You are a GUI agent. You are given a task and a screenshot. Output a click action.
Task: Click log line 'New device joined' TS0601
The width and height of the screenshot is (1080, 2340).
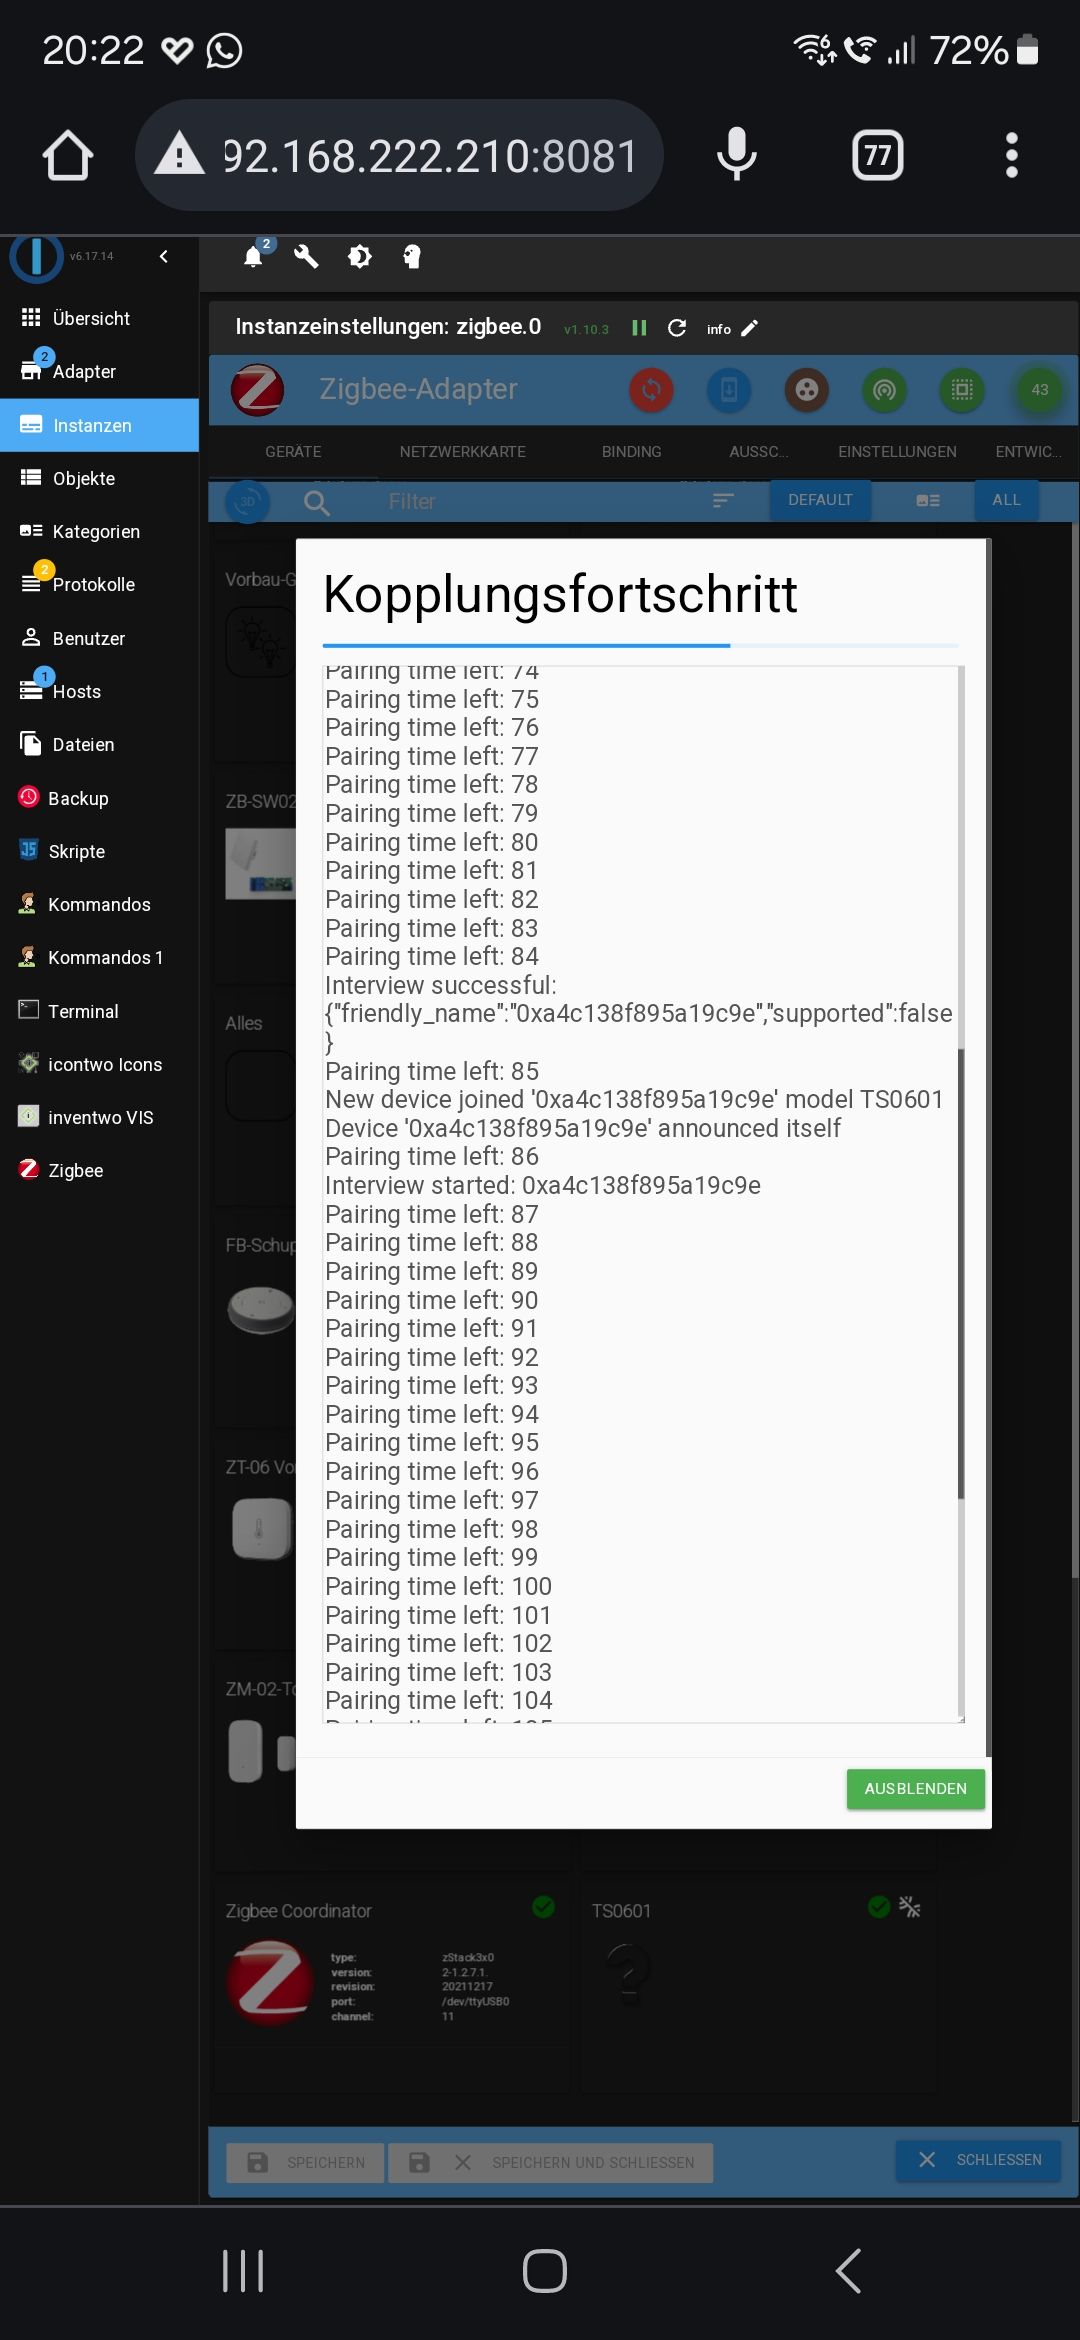point(634,1100)
